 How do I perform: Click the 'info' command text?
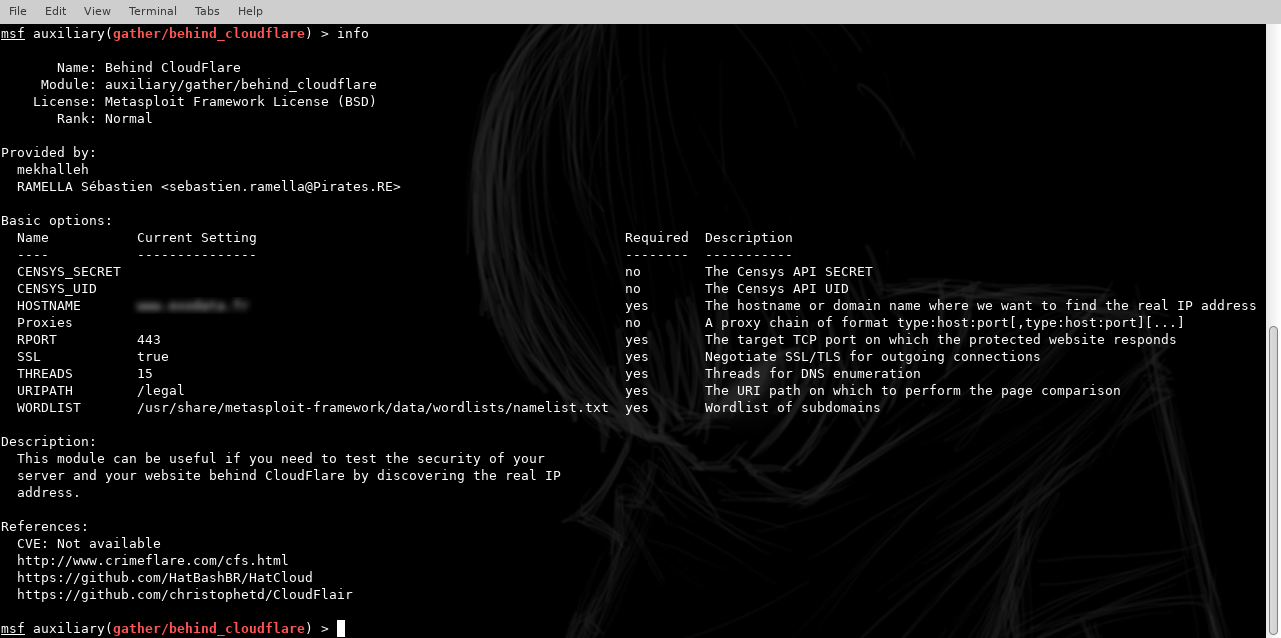353,34
